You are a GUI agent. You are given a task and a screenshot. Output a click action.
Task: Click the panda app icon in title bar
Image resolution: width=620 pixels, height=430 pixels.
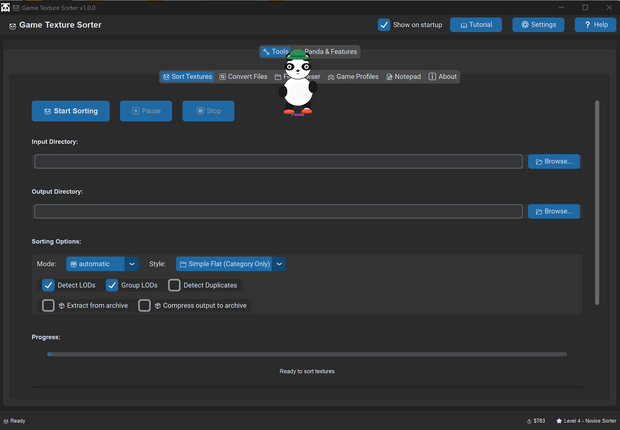(6, 7)
